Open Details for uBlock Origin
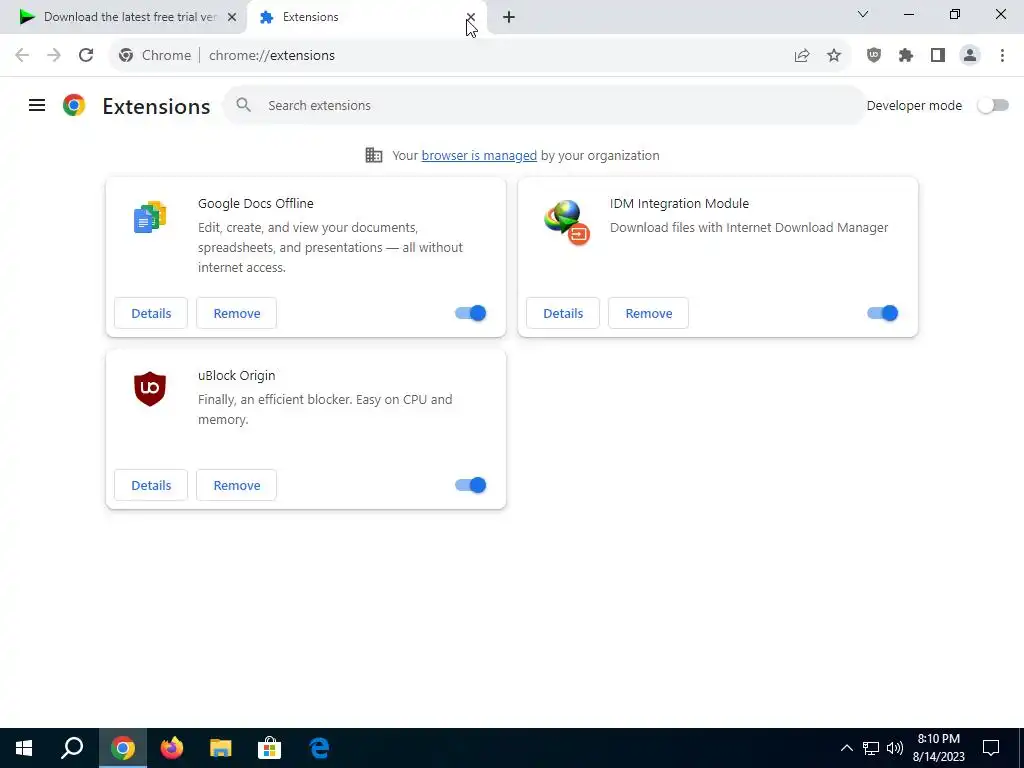Image resolution: width=1024 pixels, height=768 pixels. [x=151, y=485]
